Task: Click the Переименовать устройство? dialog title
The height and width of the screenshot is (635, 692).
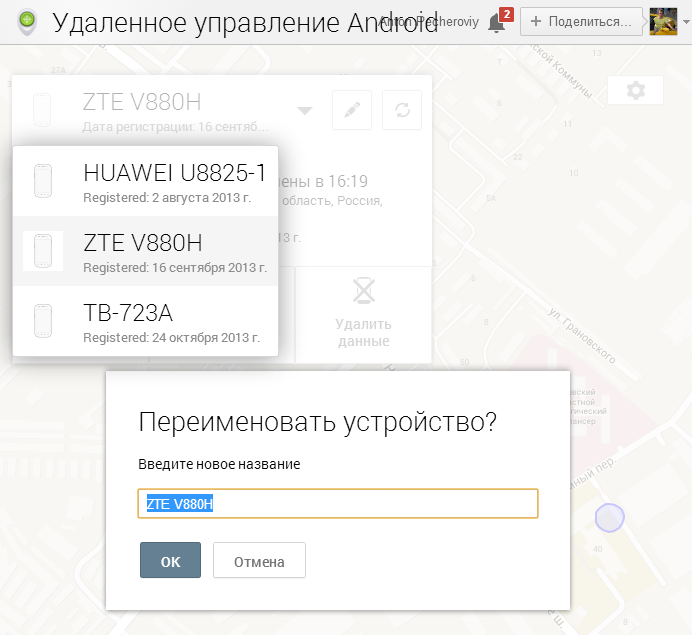Action: (317, 422)
